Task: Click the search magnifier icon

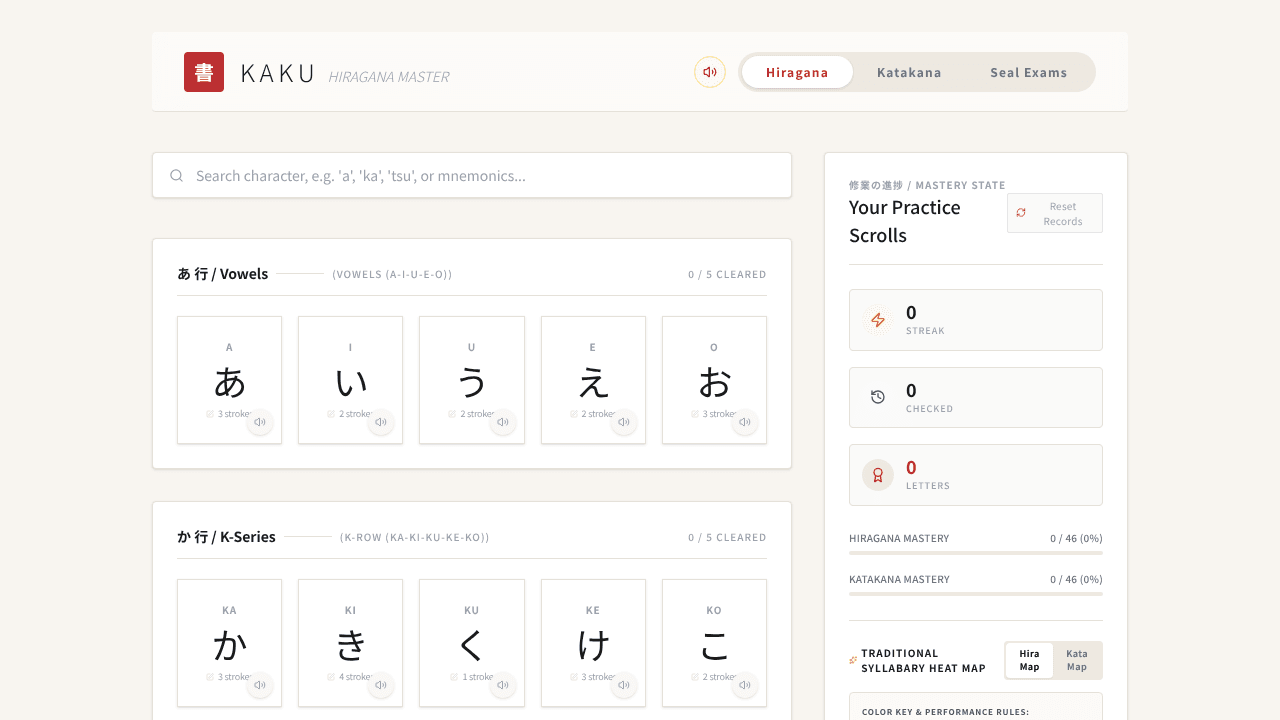Action: 177,176
